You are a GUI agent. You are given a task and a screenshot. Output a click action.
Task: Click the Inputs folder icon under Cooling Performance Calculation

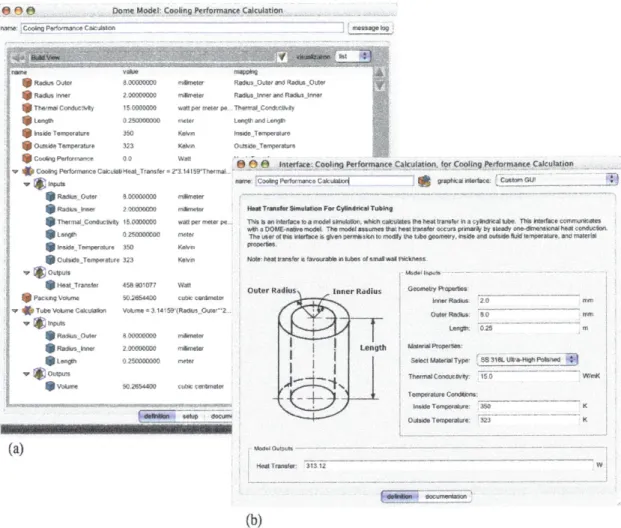coord(40,184)
